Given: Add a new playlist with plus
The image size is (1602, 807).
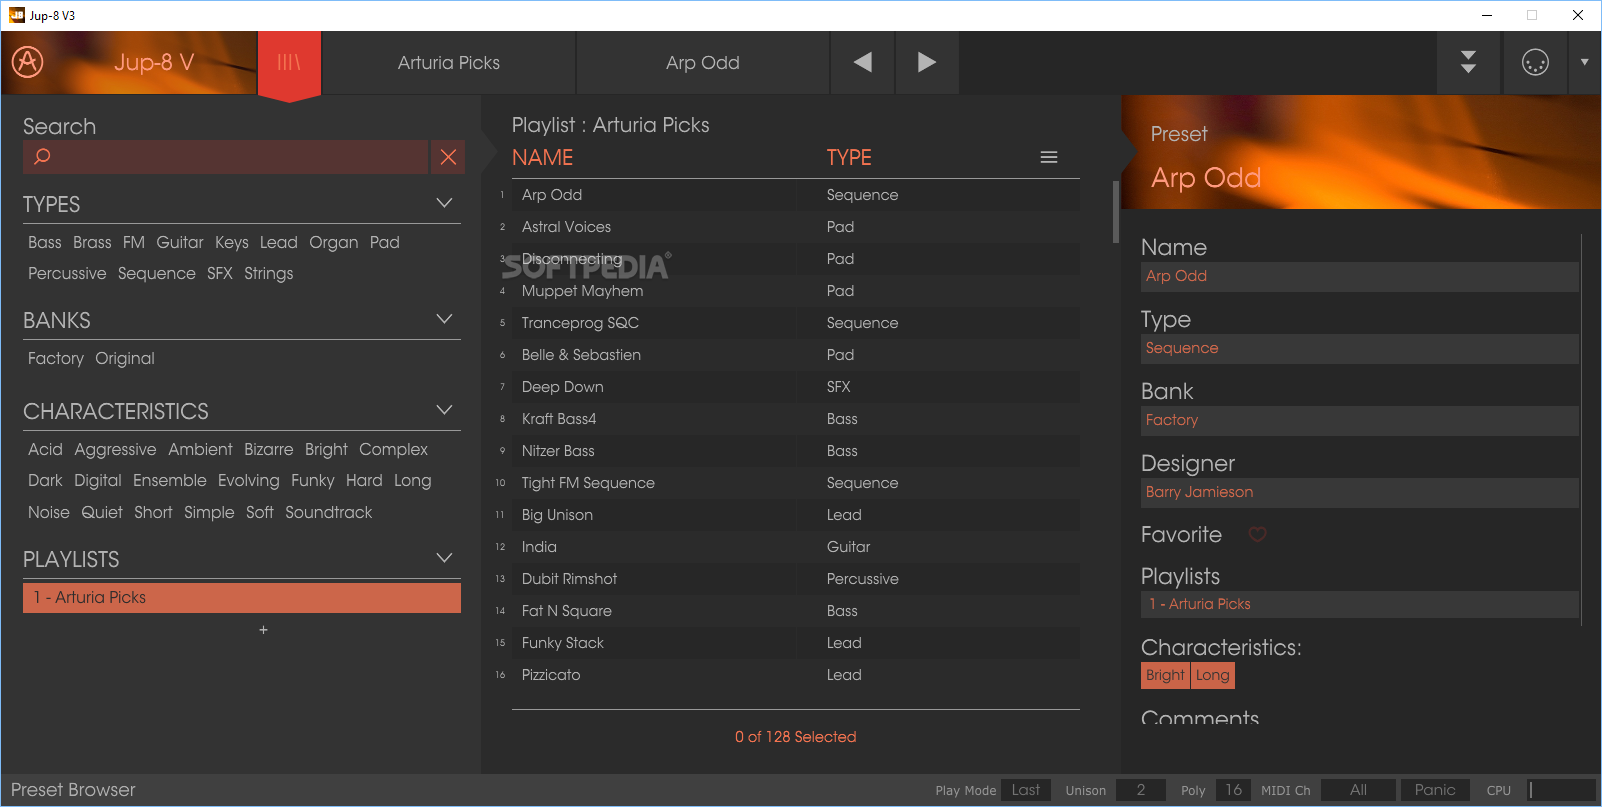Looking at the screenshot, I should click(263, 630).
